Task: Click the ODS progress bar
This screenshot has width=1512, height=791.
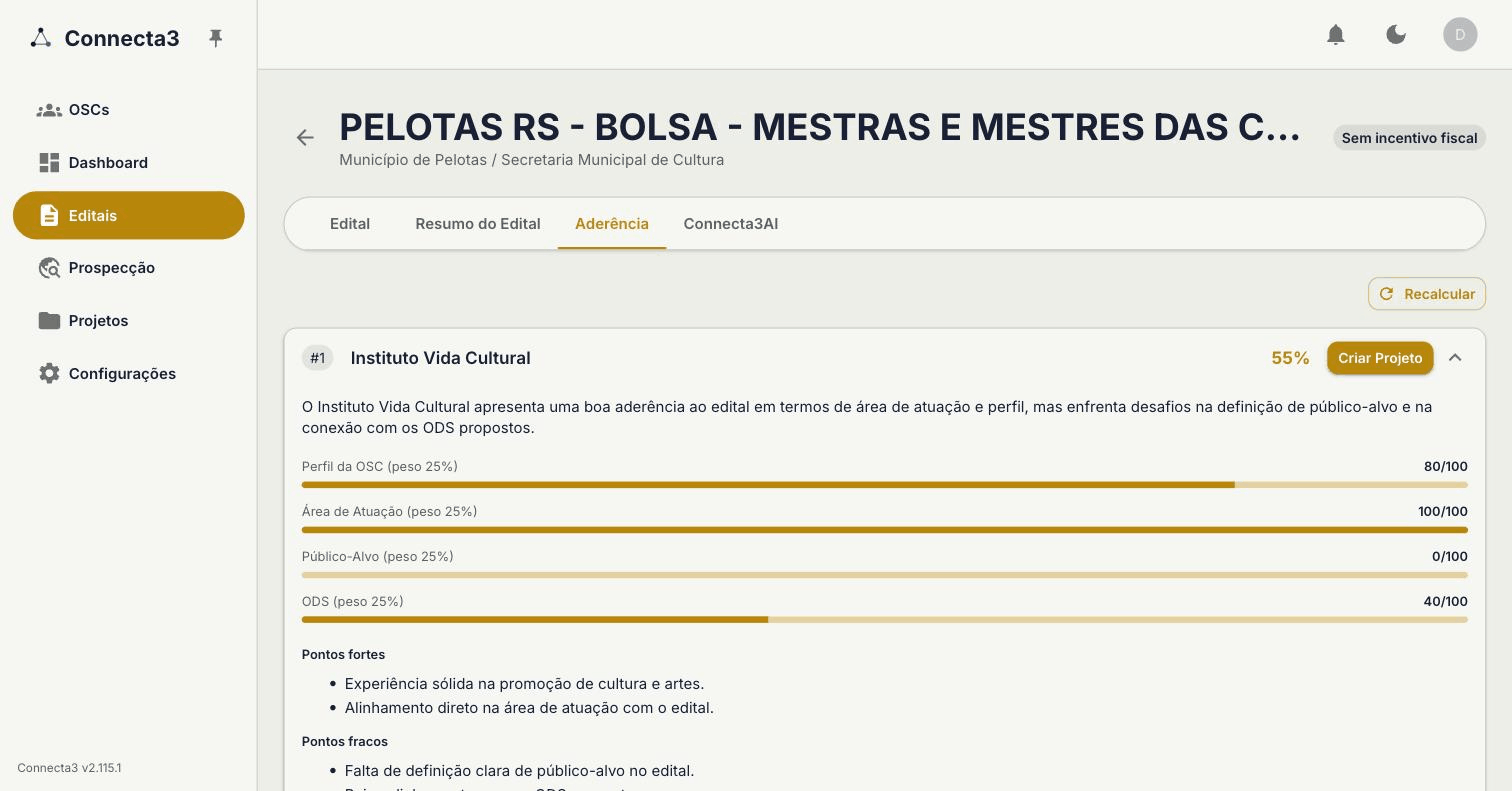Action: click(x=885, y=620)
